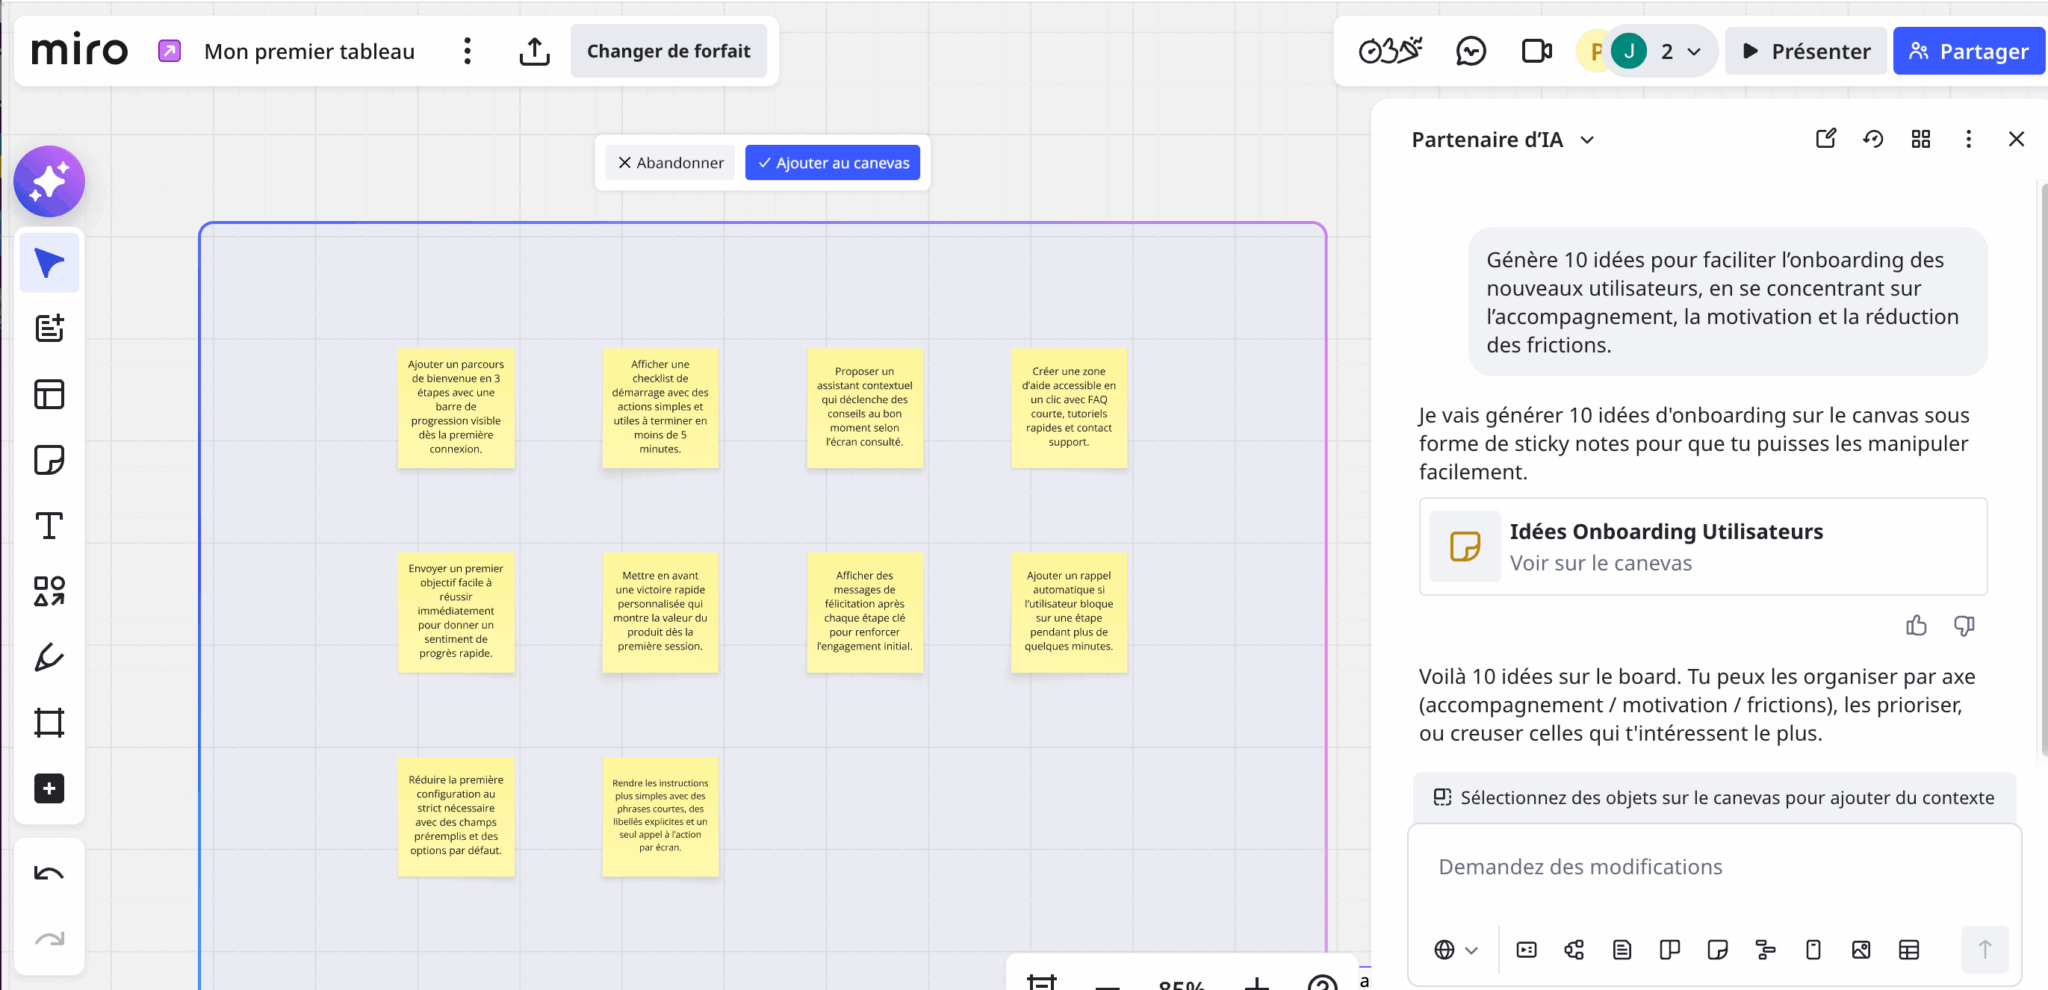Select the pen drawing tool
The width and height of the screenshot is (2048, 990).
coord(49,657)
